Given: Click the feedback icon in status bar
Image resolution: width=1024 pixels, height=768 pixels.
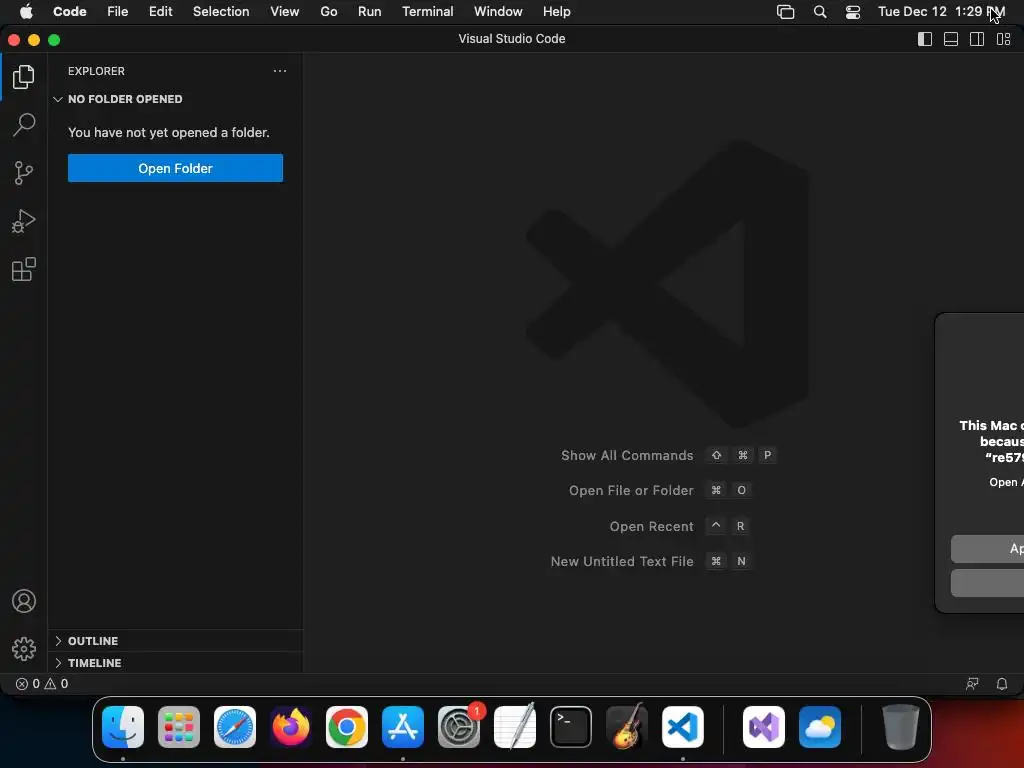Looking at the screenshot, I should point(972,684).
